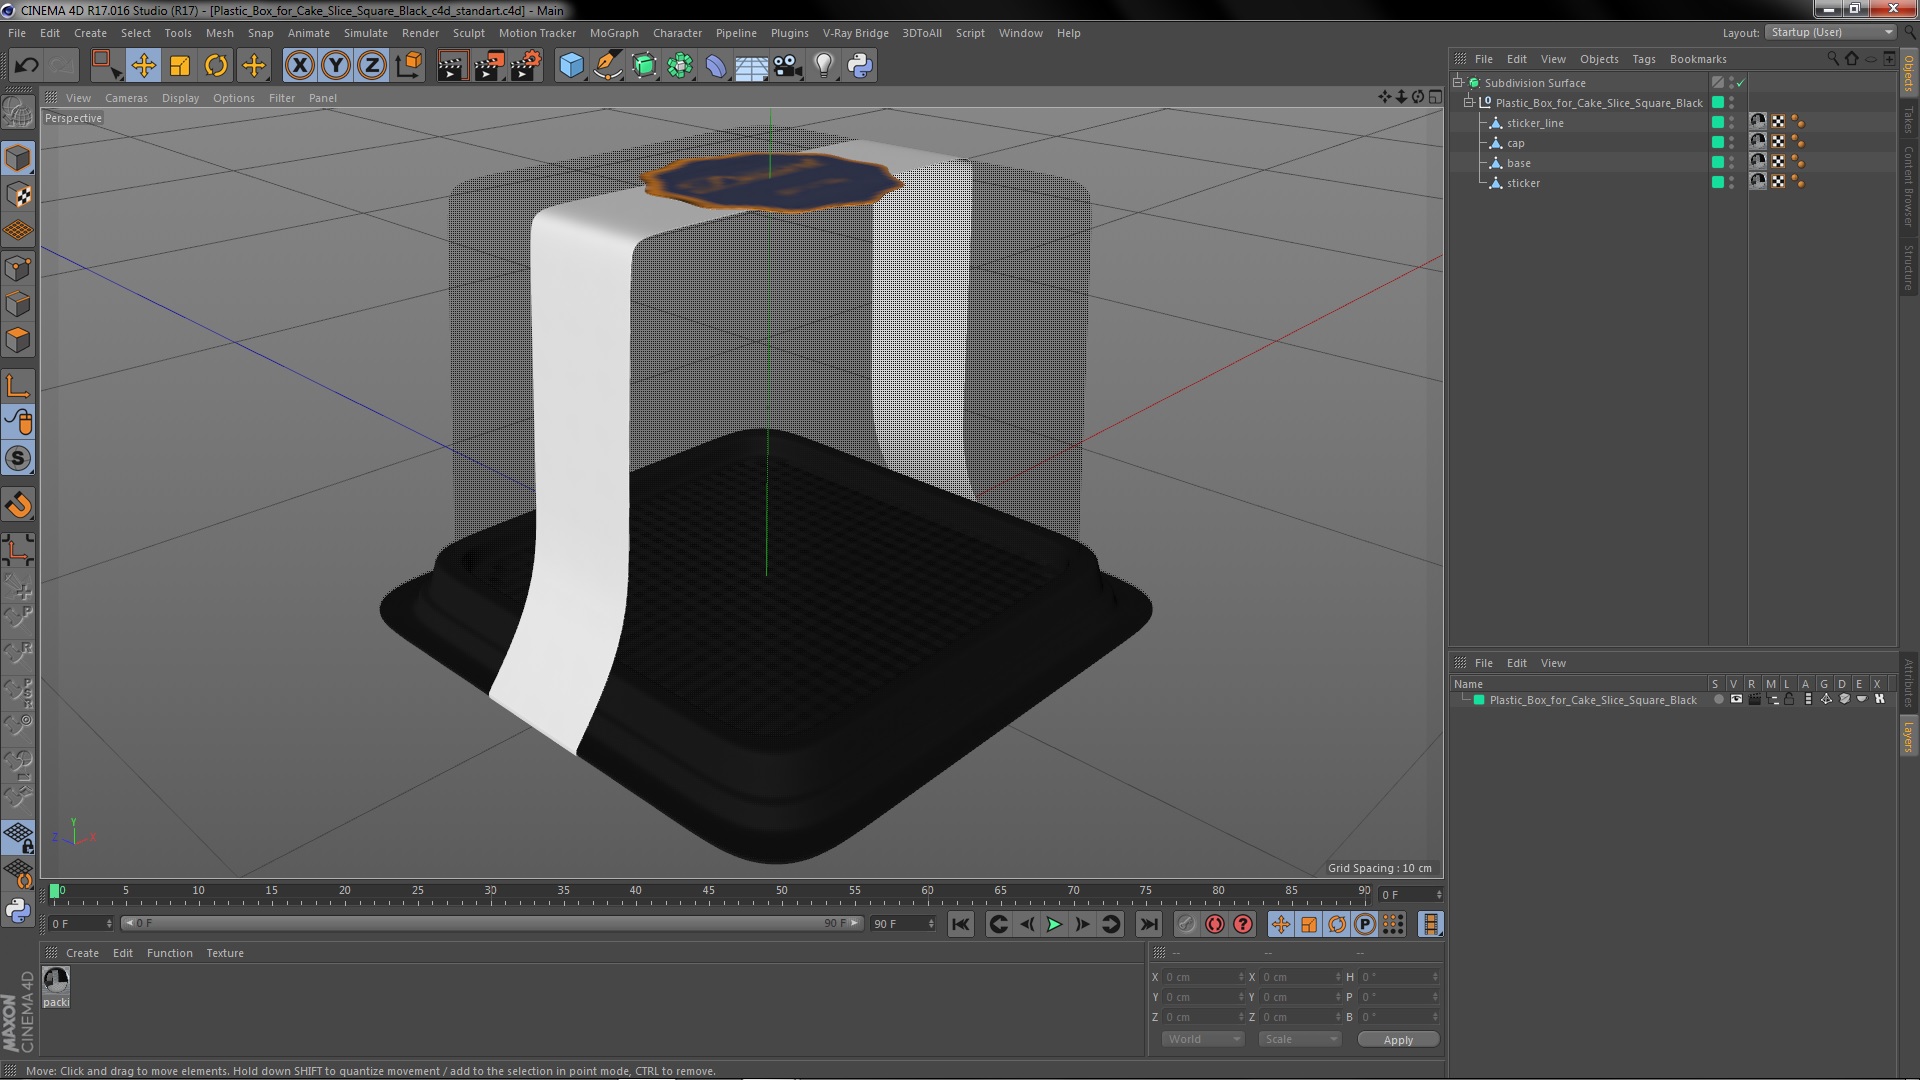Click the Light bulb object icon
1920x1080 pixels.
(823, 66)
